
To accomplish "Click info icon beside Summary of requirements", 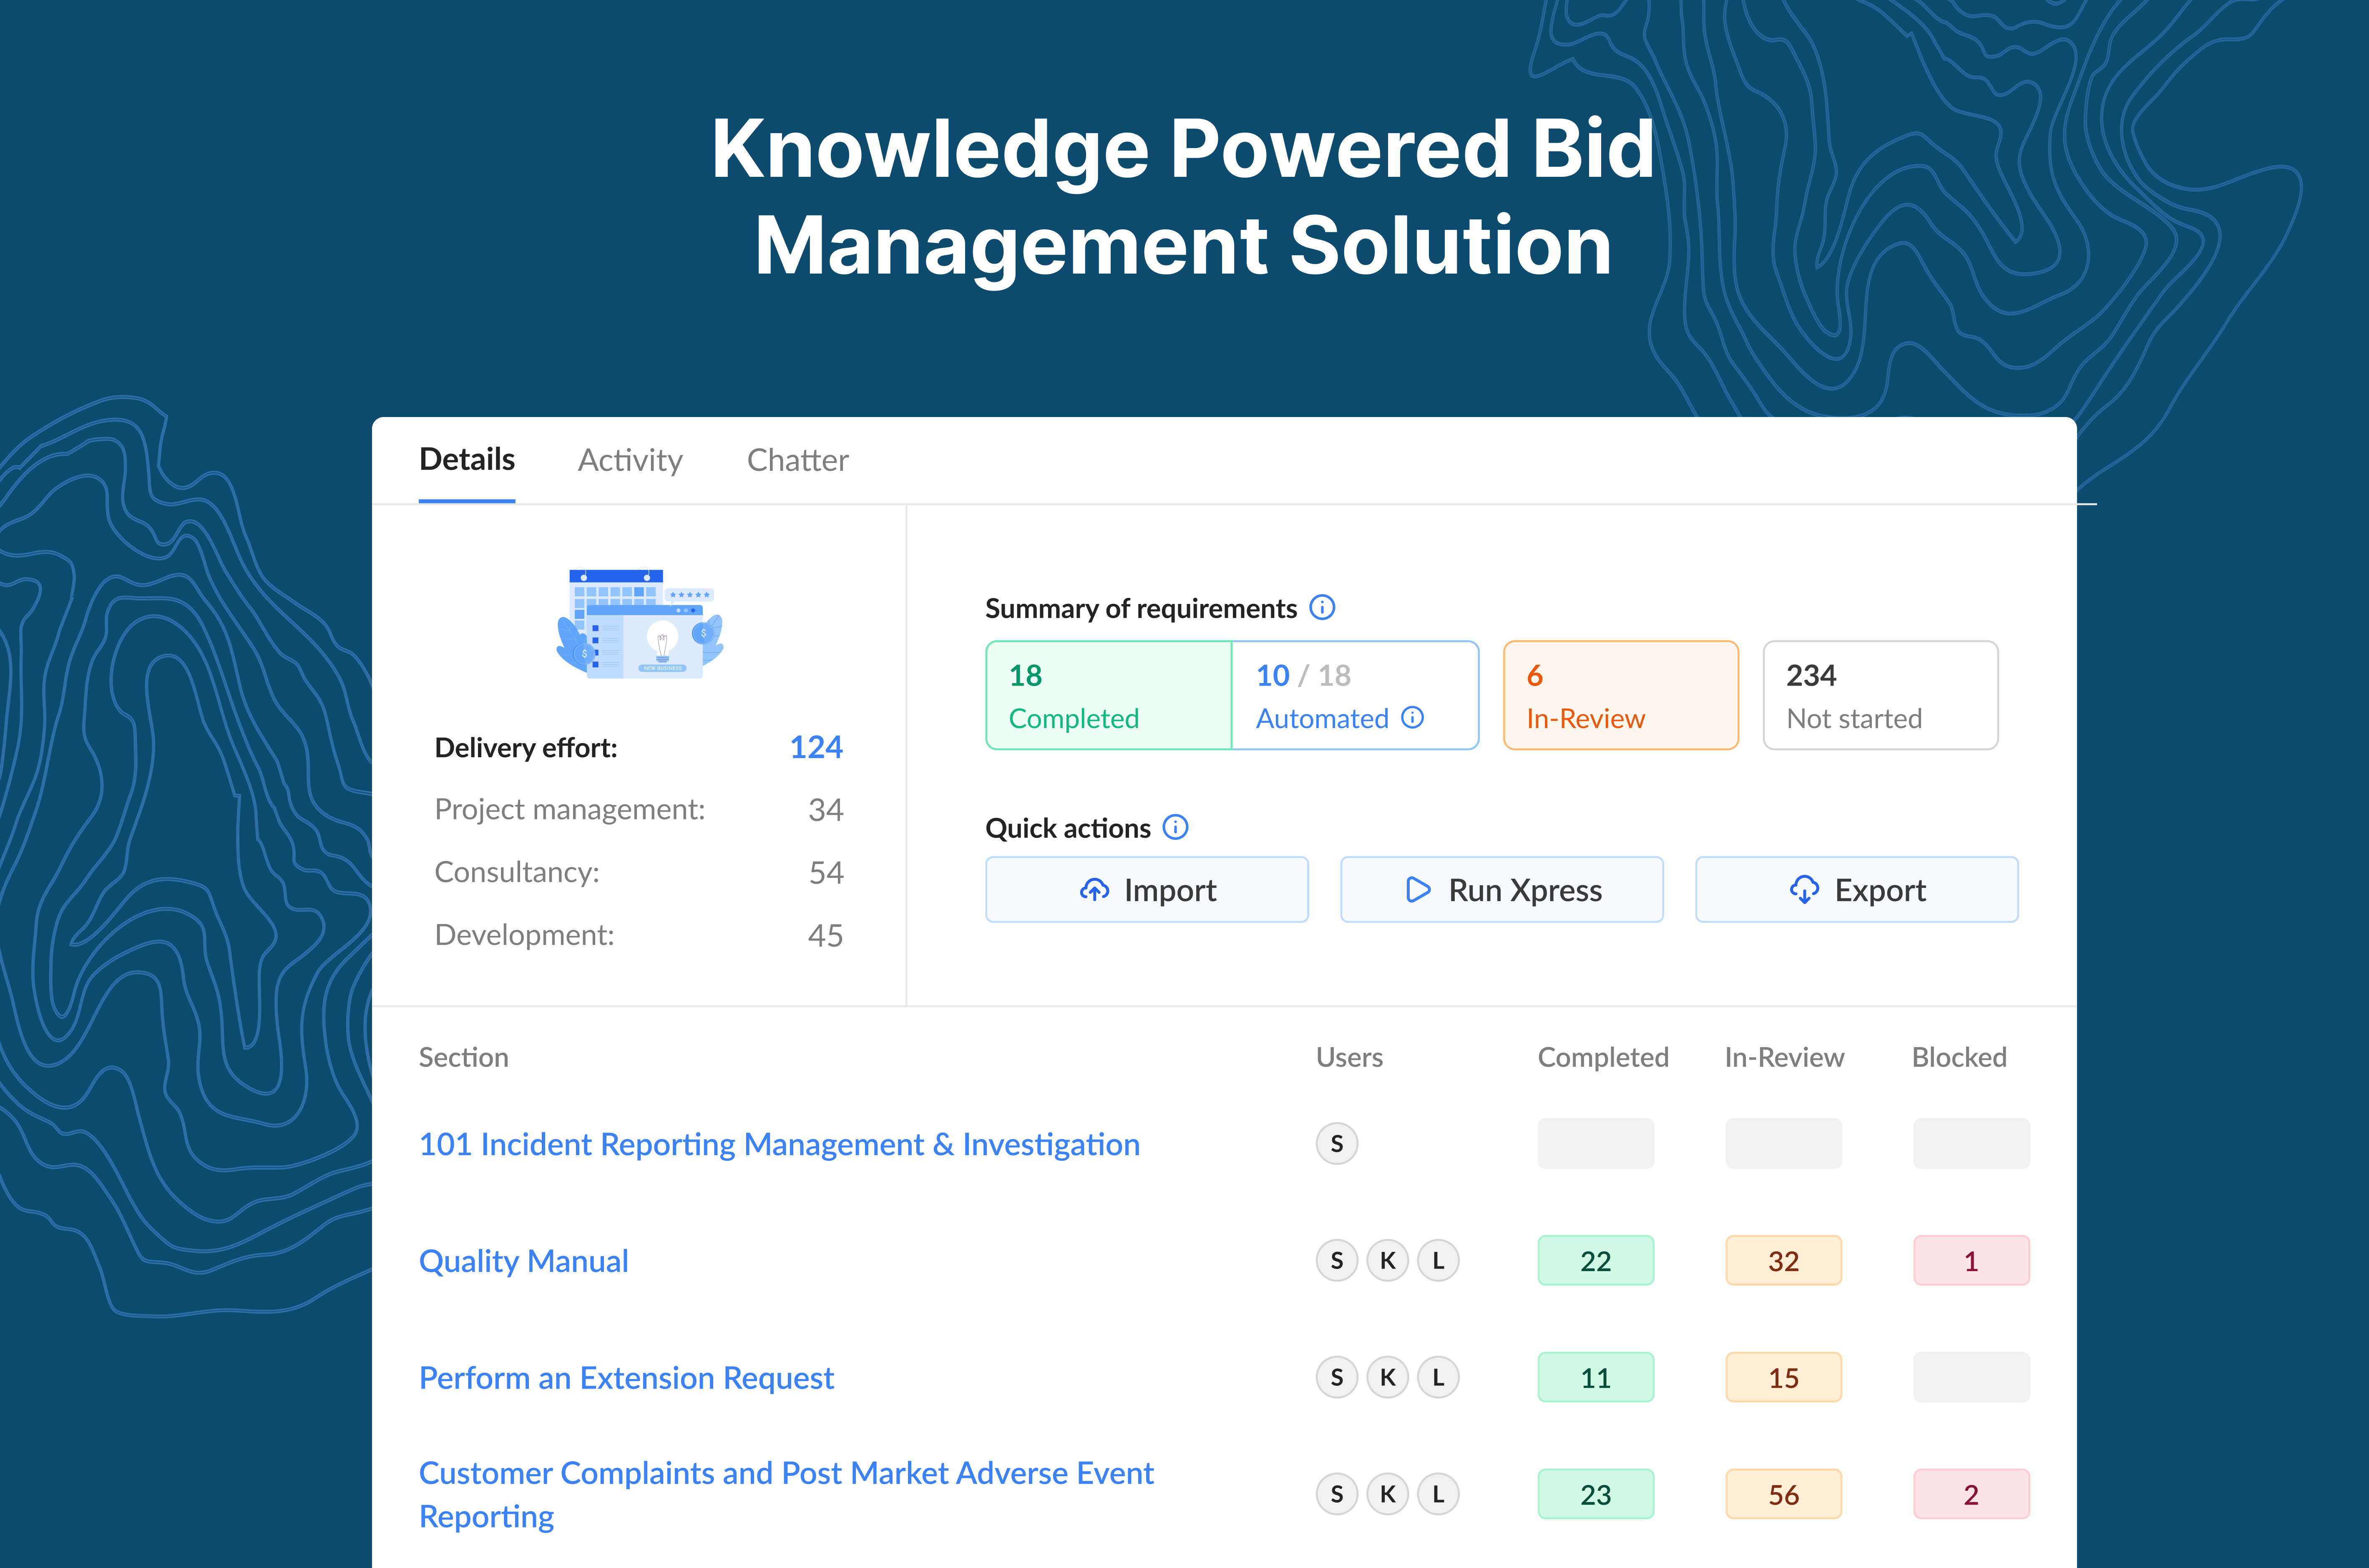I will coord(1322,608).
